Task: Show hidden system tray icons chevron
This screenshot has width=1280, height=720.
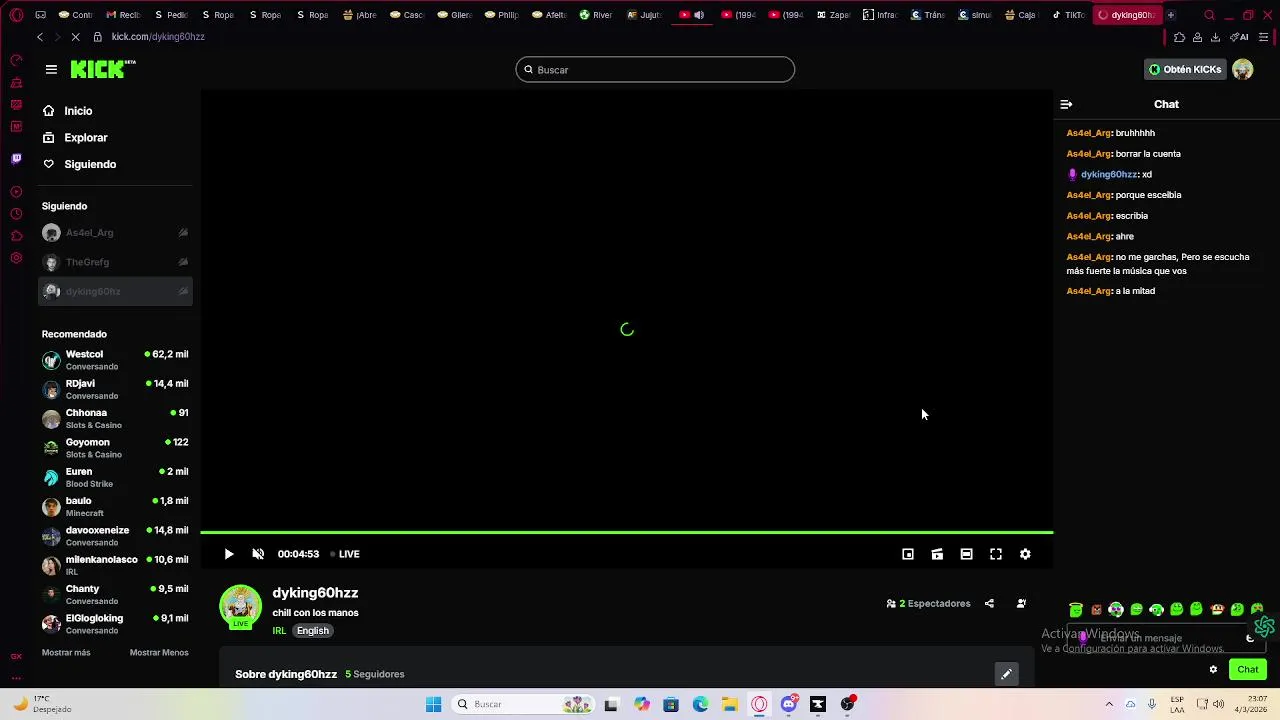Action: point(1108,704)
